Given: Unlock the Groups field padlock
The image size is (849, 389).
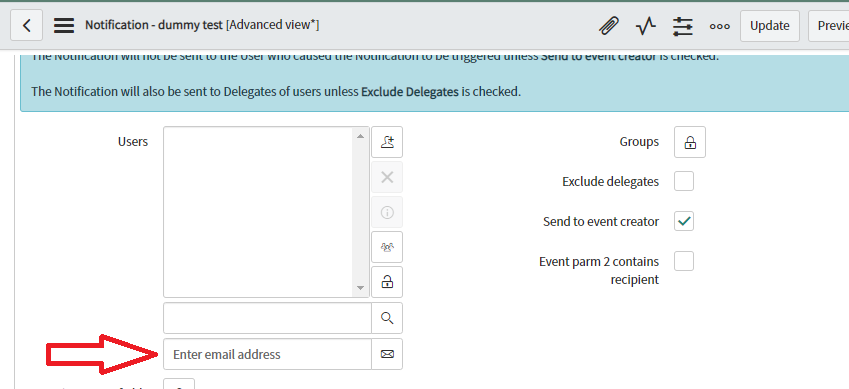Looking at the screenshot, I should click(x=690, y=142).
